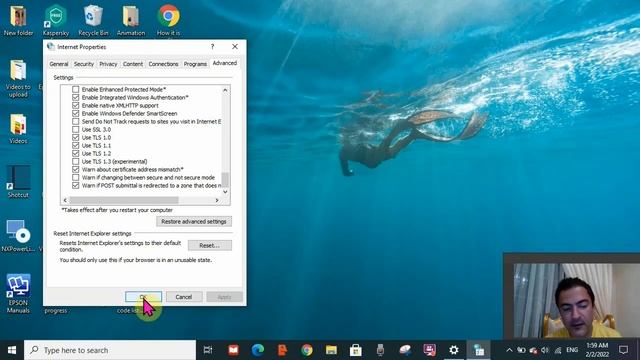640x360 pixels.
Task: Uncheck Enable Integrated Windows Authentication
Action: tap(76, 97)
